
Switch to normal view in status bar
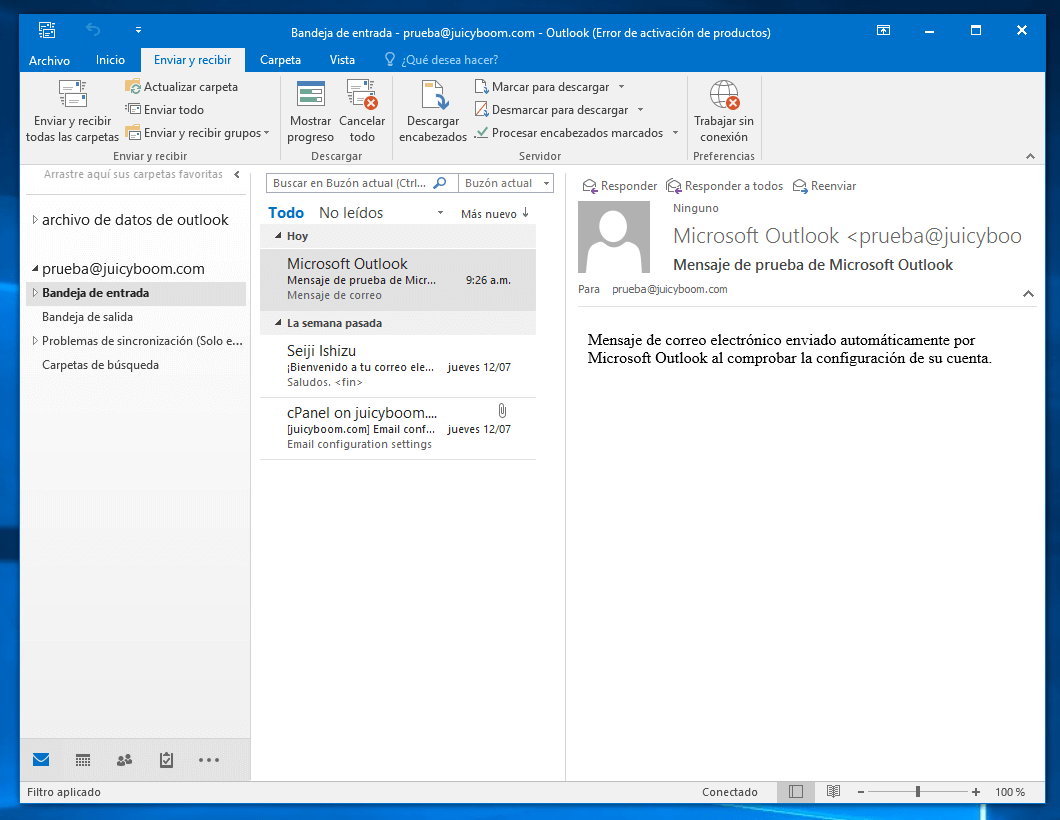(796, 792)
